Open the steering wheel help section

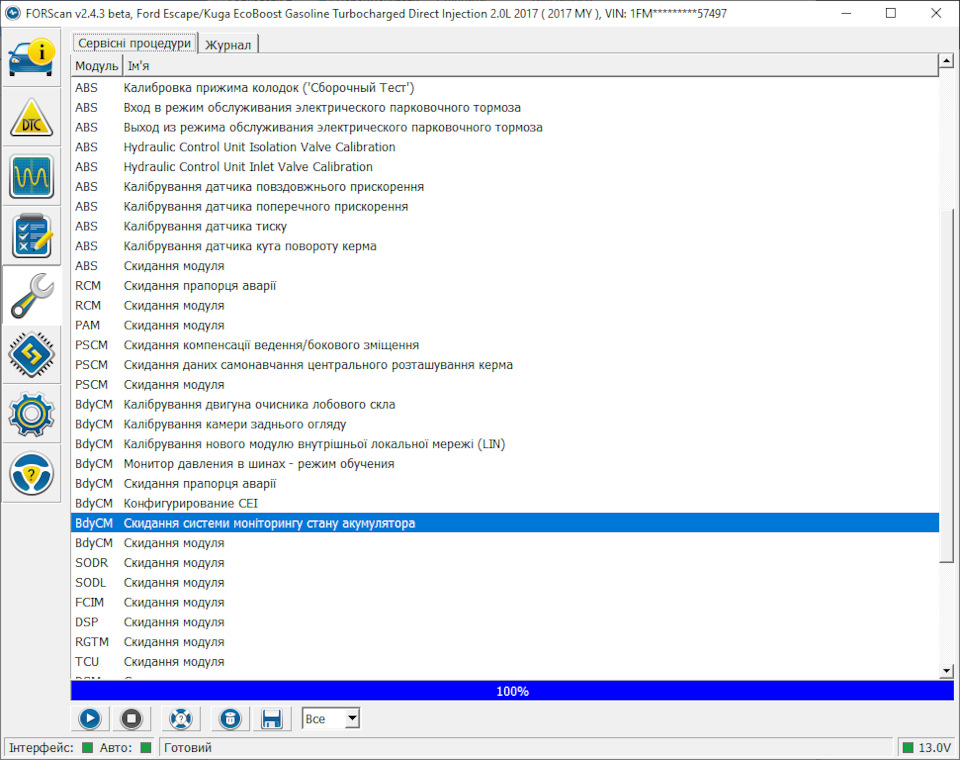pyautogui.click(x=31, y=473)
